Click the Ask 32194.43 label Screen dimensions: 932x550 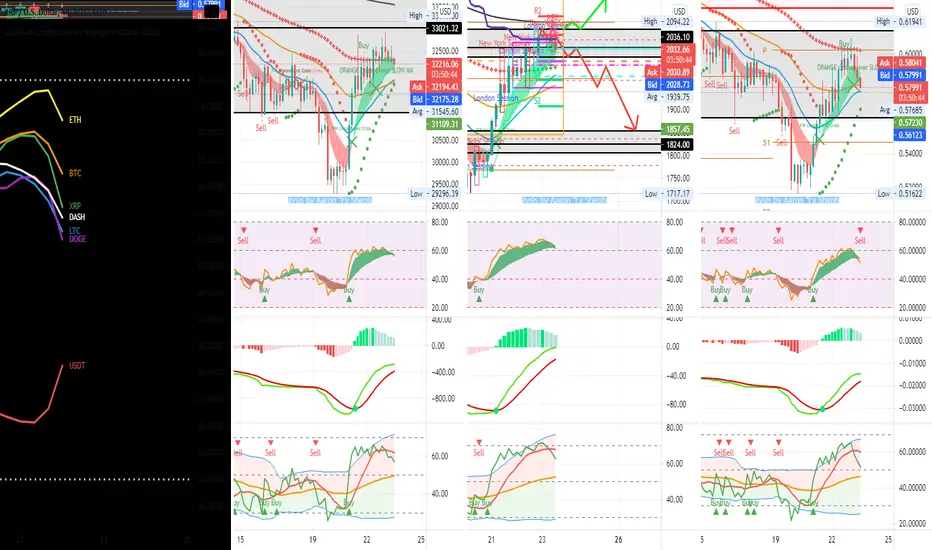point(436,87)
